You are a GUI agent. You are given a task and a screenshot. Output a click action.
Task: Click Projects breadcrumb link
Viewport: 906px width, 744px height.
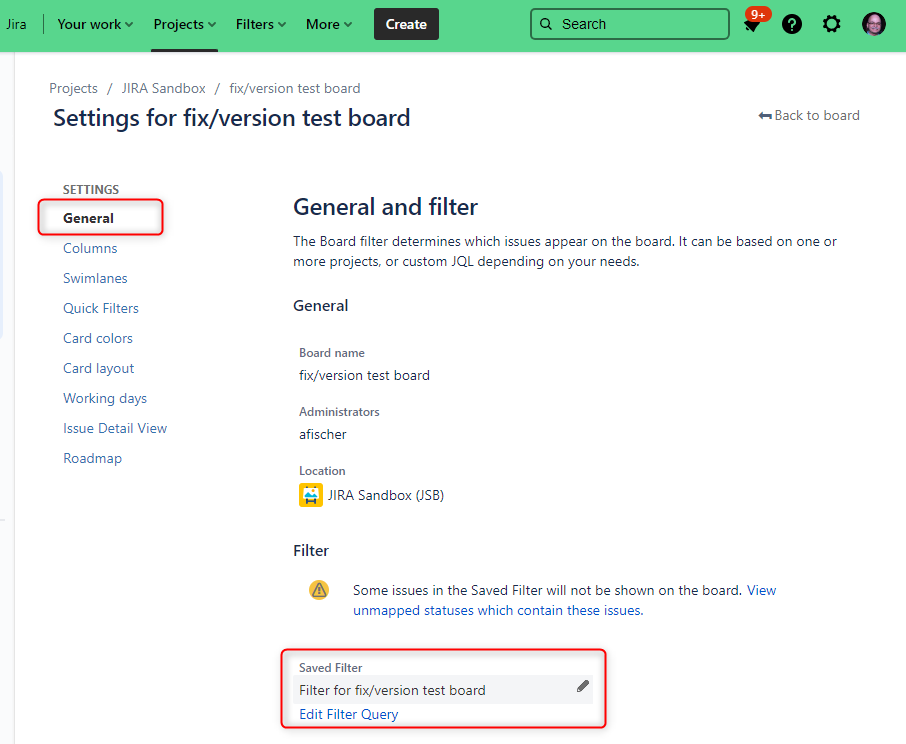(x=73, y=88)
